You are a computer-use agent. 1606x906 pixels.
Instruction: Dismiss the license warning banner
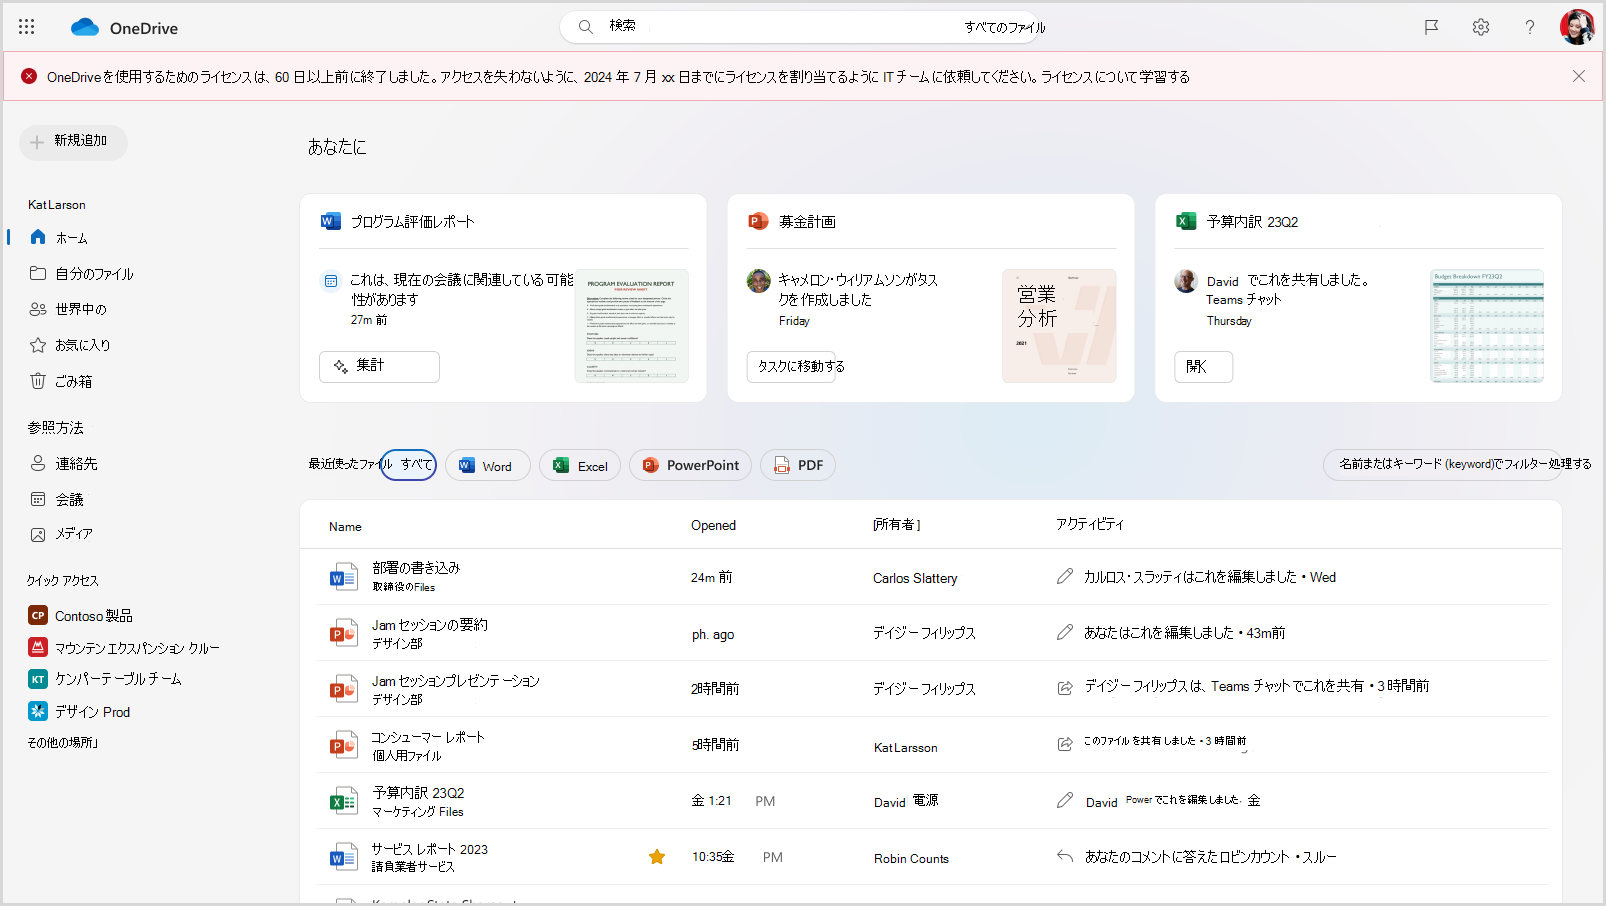tap(1579, 76)
